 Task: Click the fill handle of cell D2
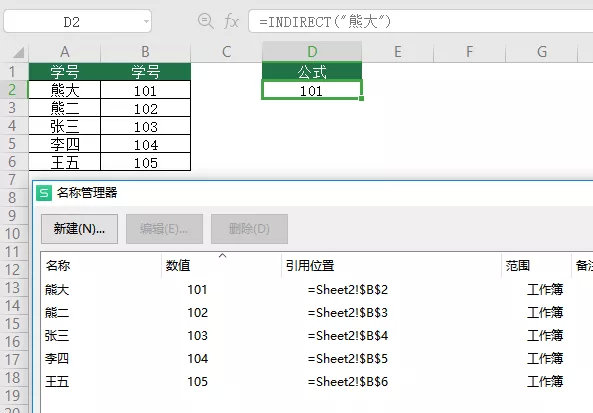[x=362, y=98]
